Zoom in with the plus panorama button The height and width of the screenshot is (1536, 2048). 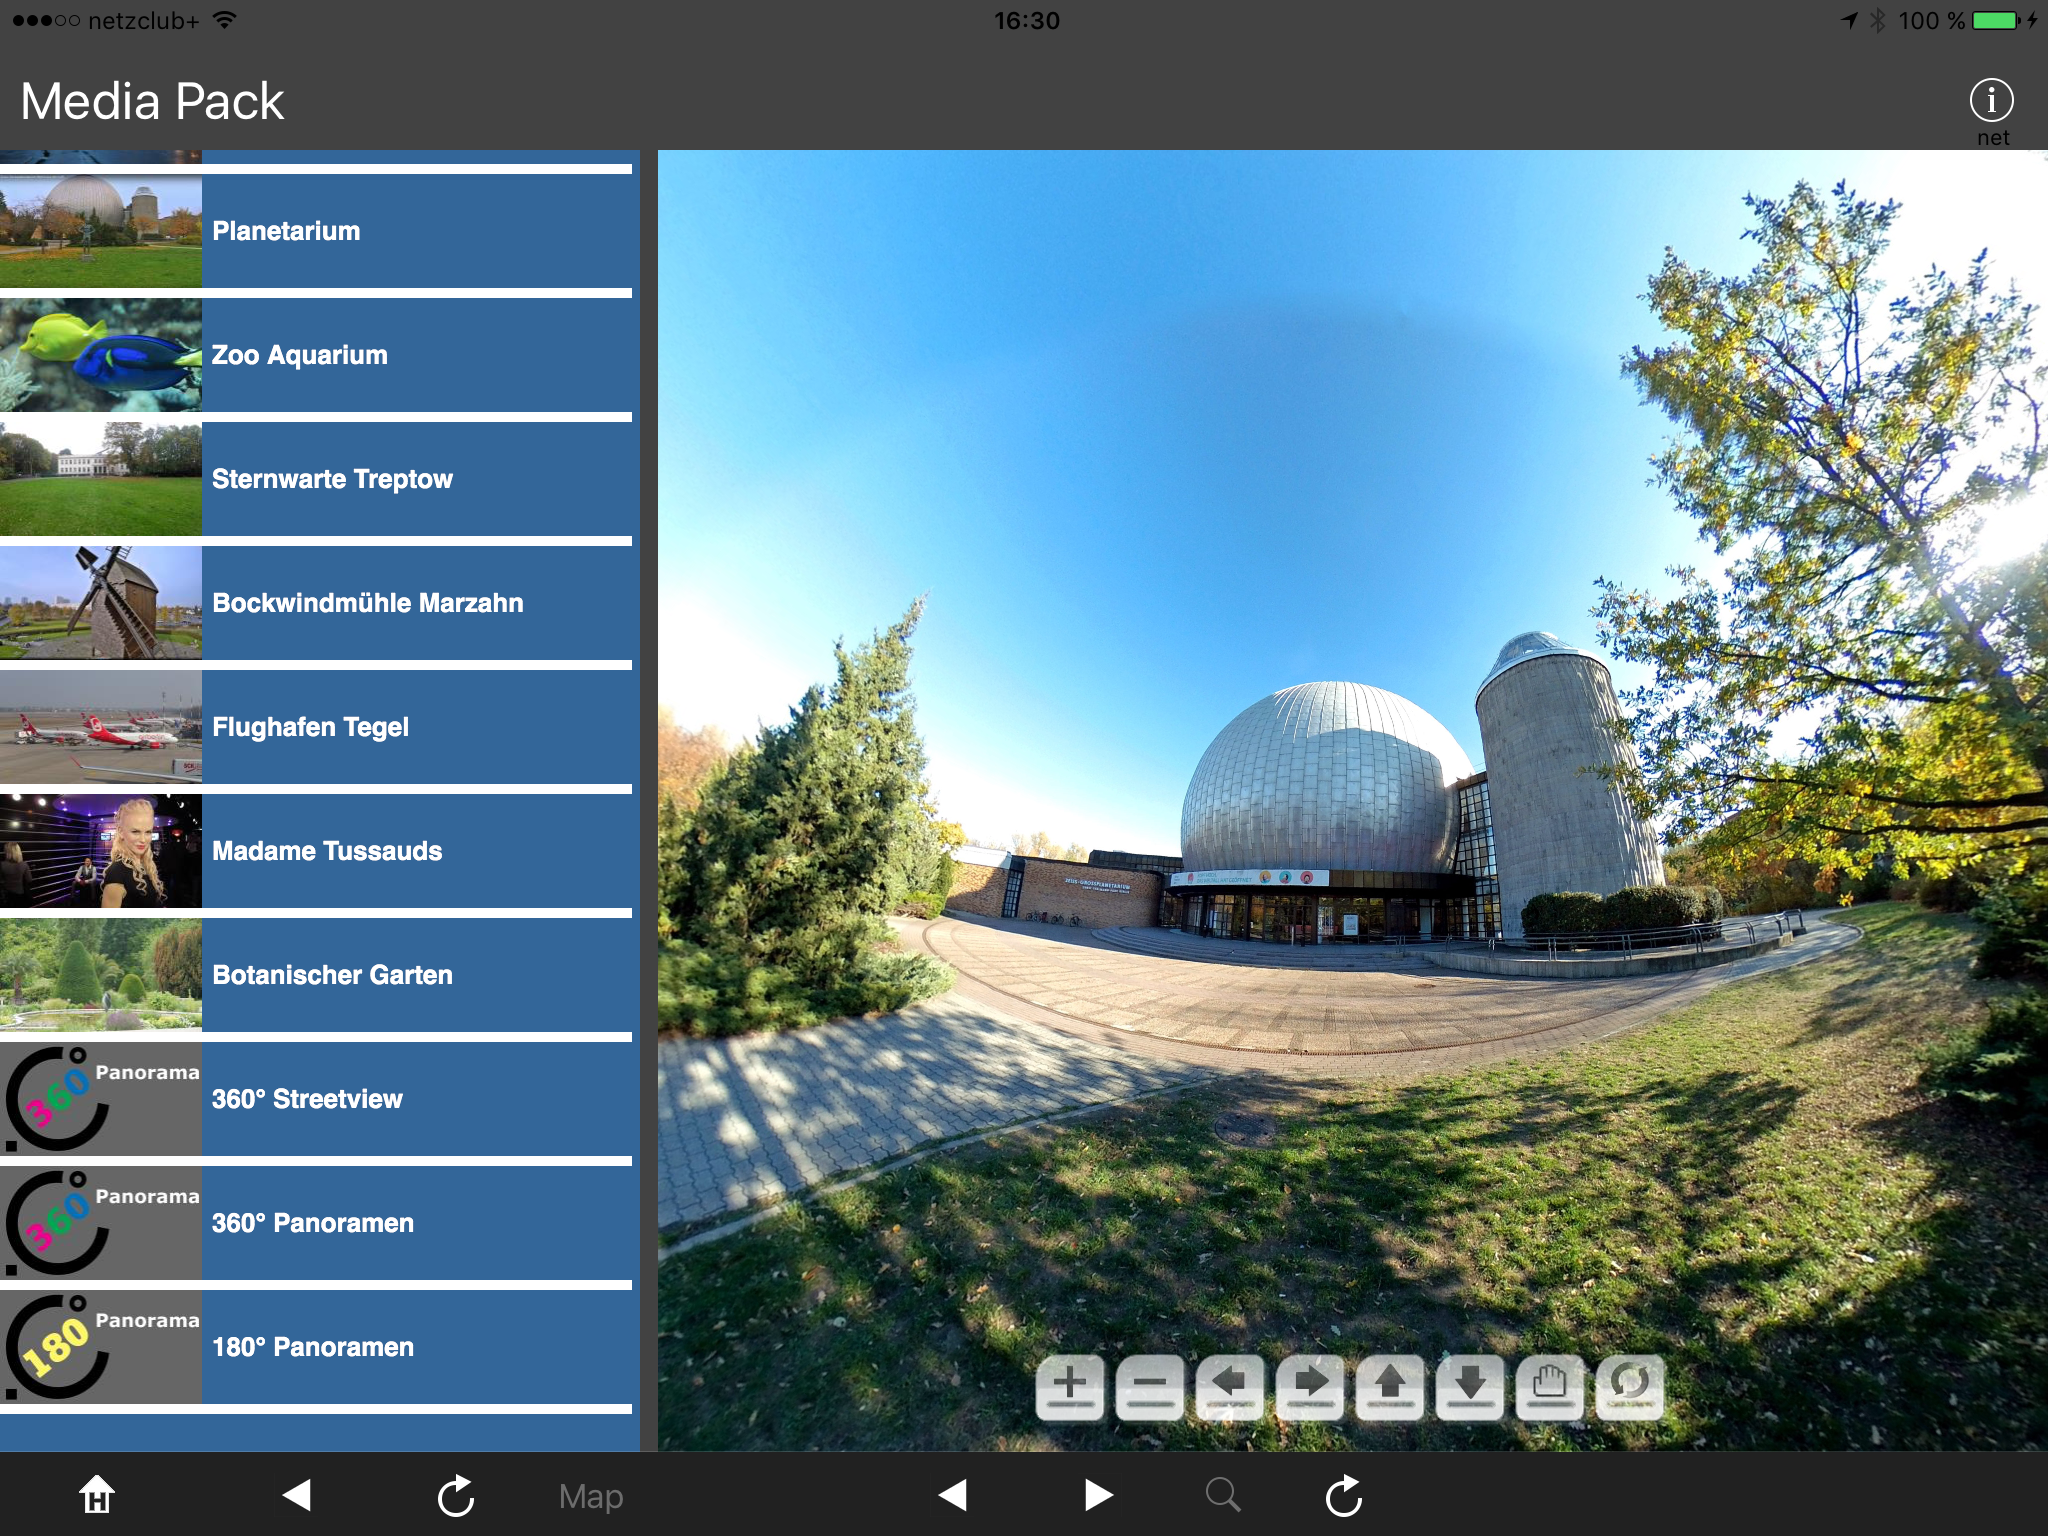1070,1387
